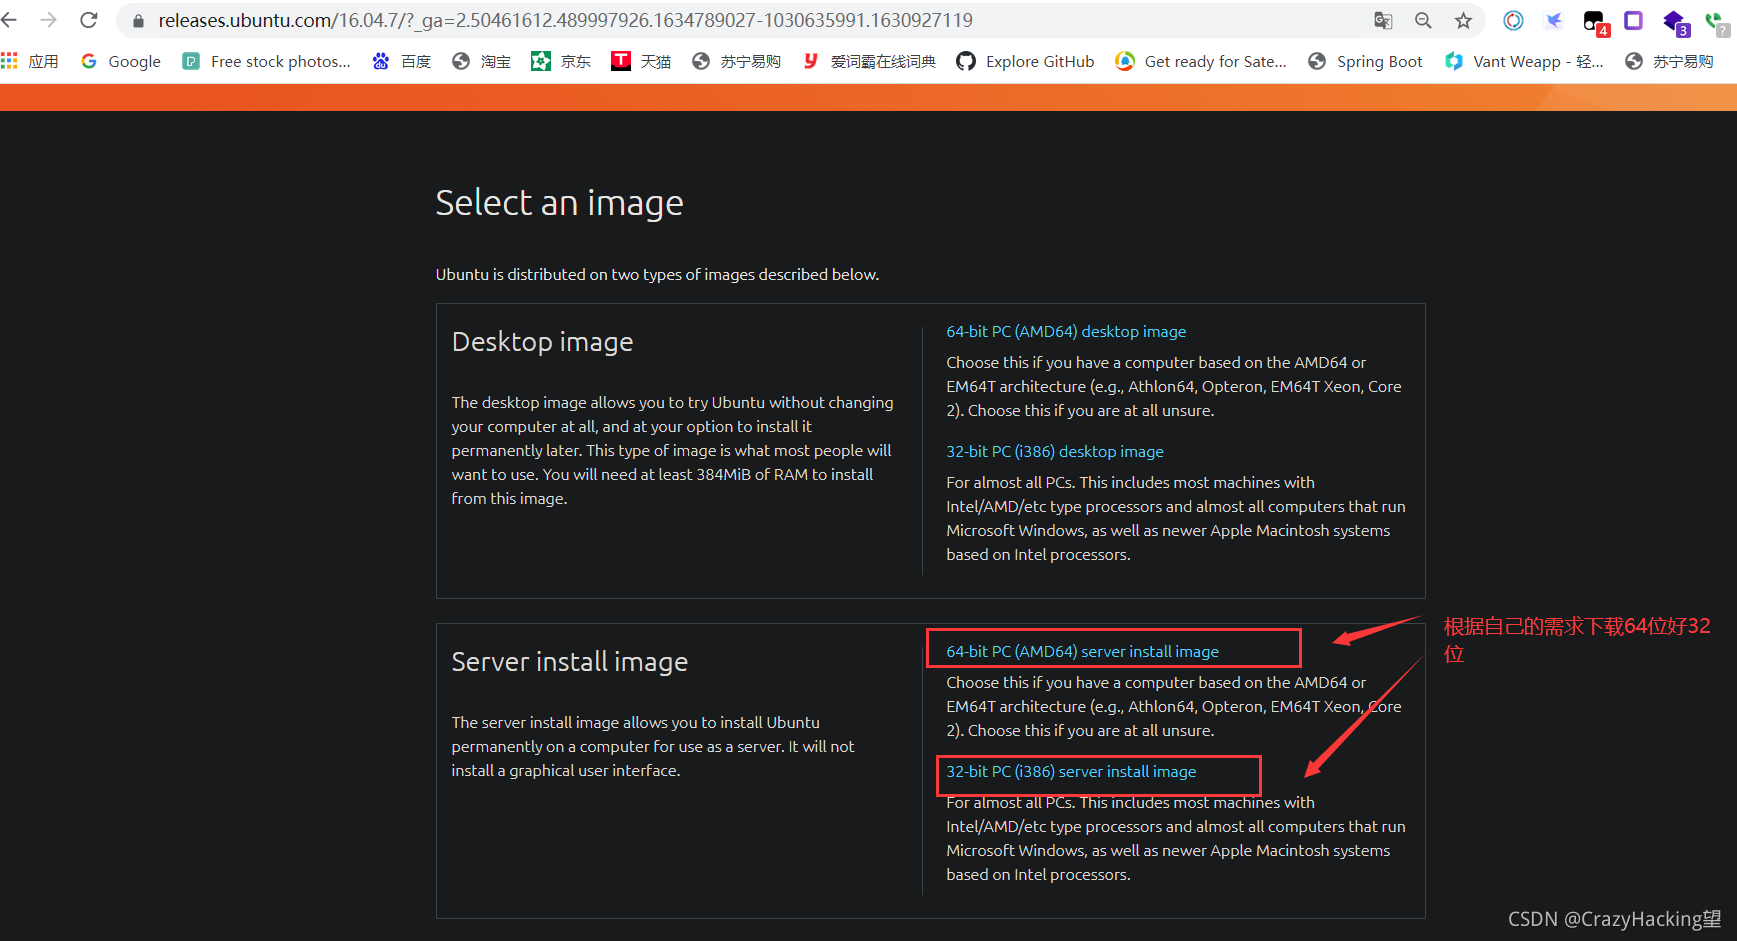Open Explore GitHub bookmark
1737x941 pixels.
point(1025,61)
